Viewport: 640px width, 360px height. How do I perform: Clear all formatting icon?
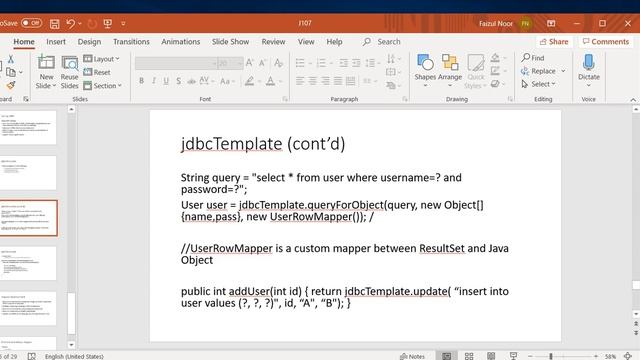tap(279, 63)
